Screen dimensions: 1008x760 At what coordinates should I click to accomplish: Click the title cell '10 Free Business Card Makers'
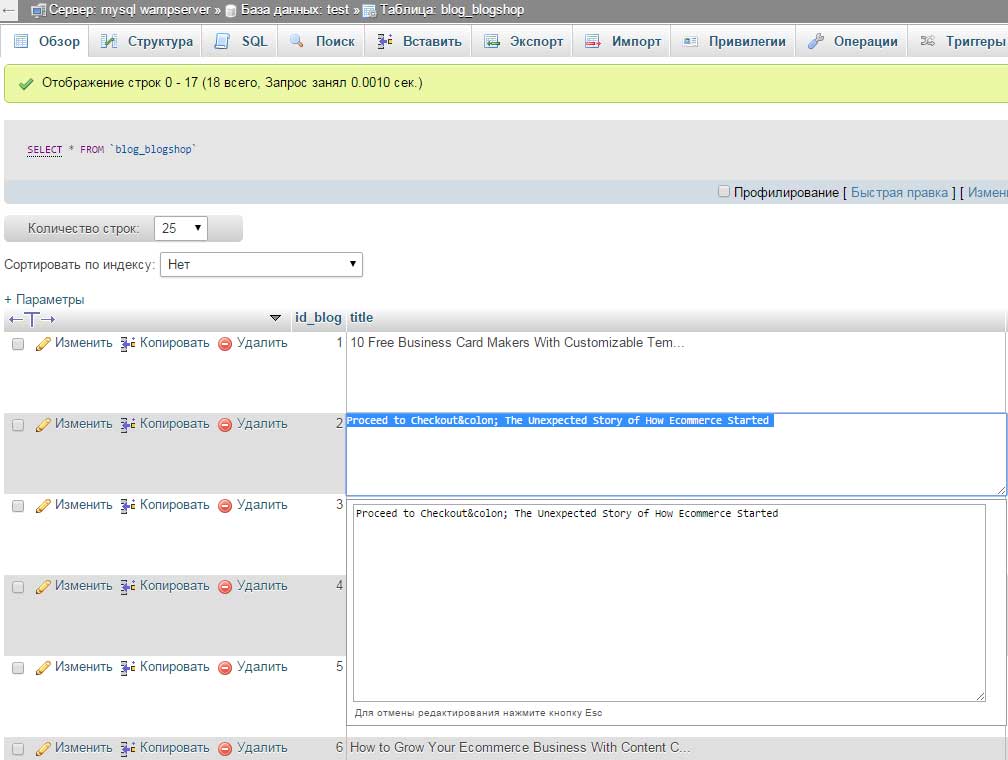tap(517, 343)
